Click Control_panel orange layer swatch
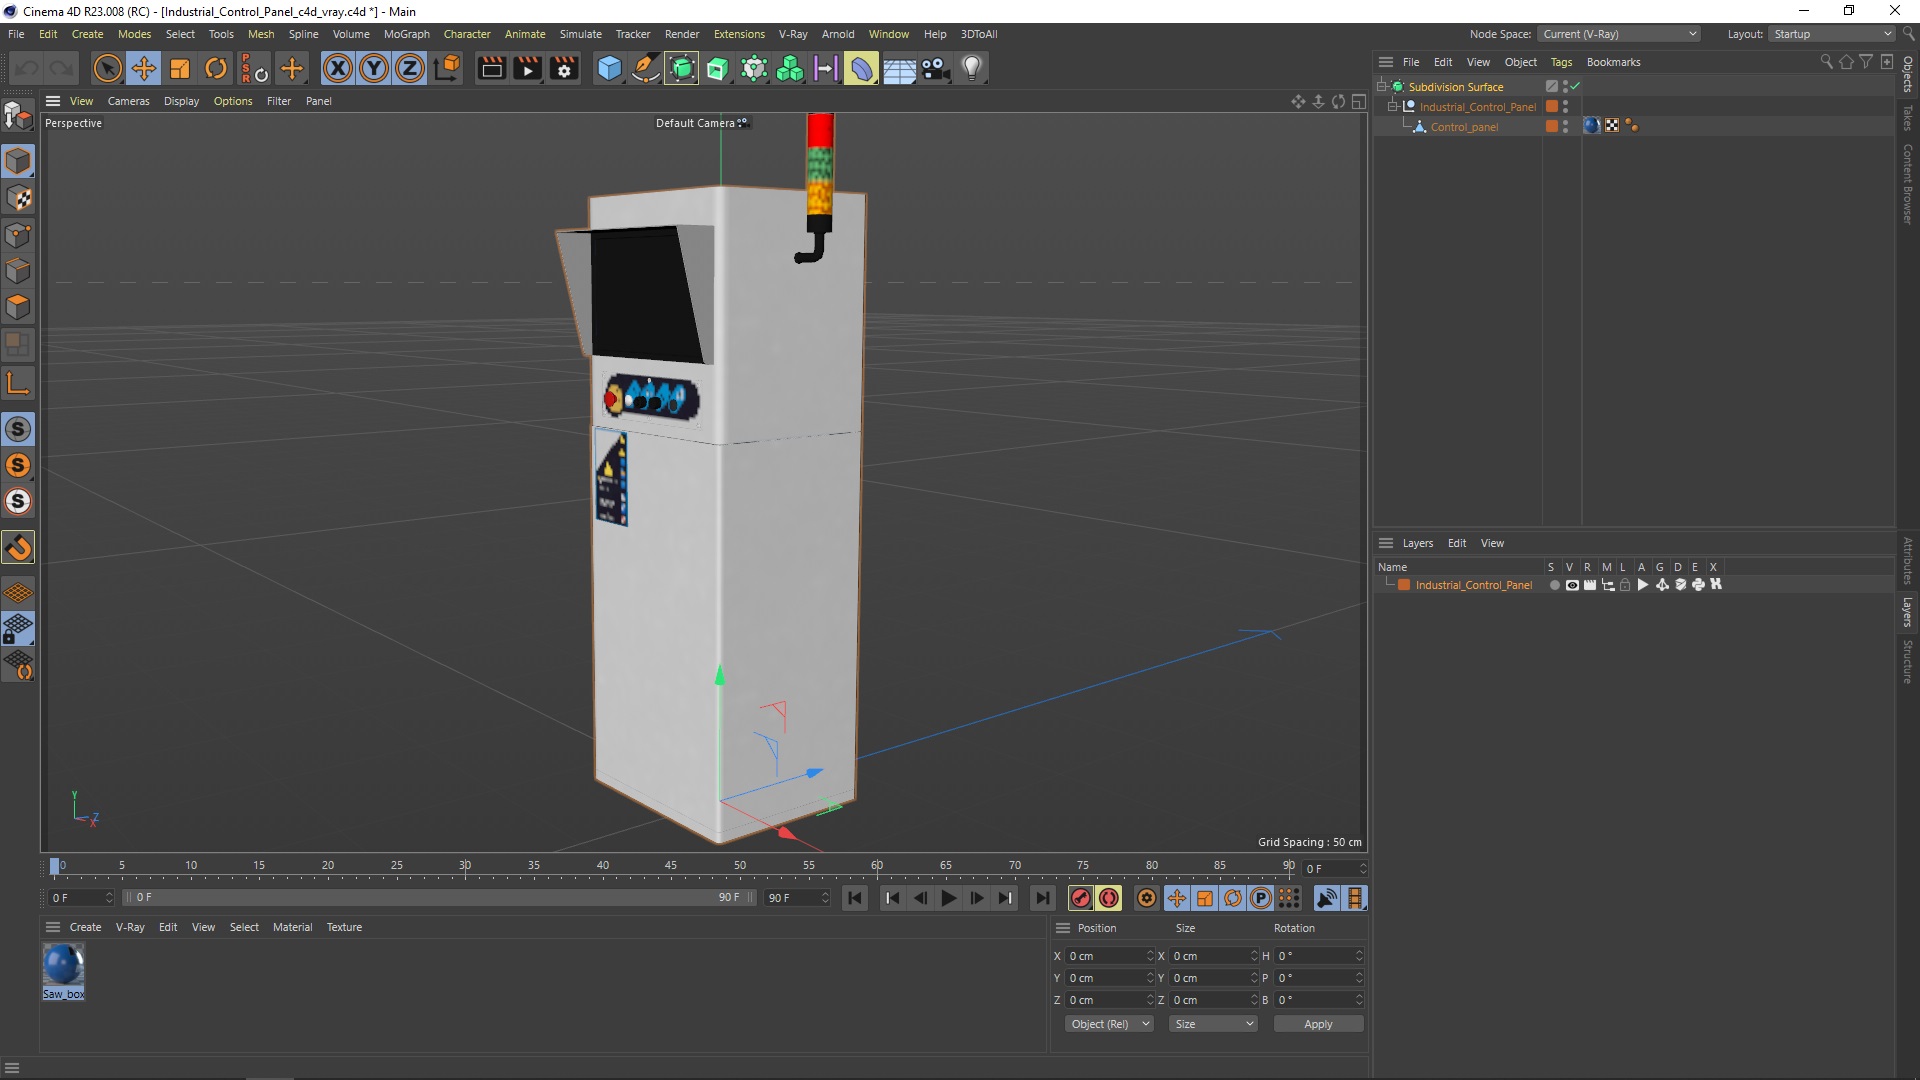1920x1080 pixels. click(x=1552, y=126)
